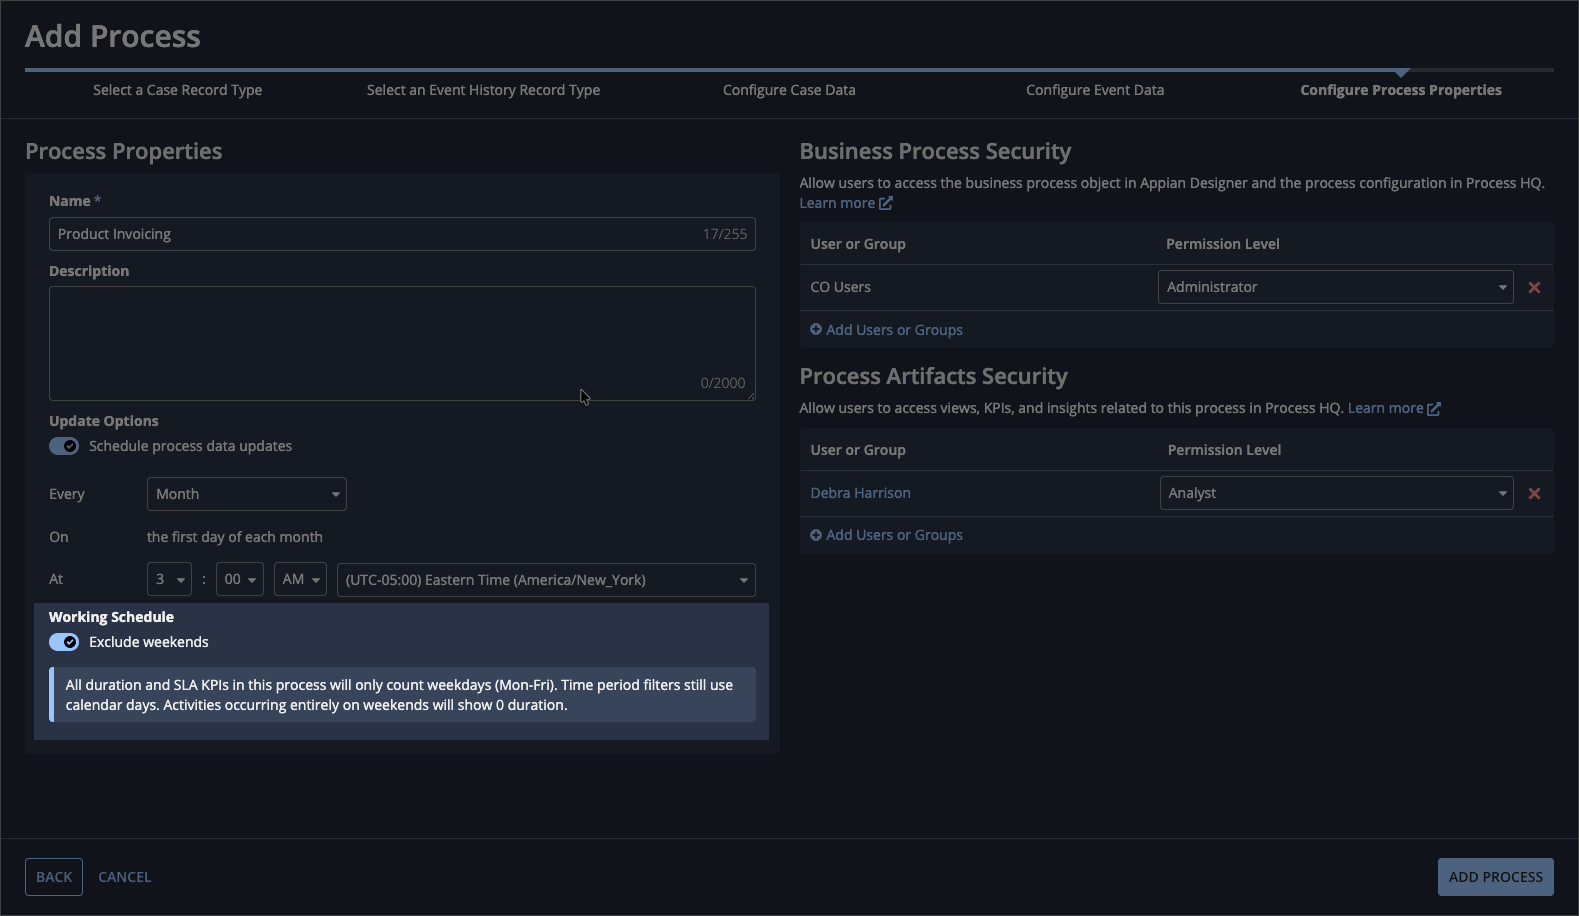The width and height of the screenshot is (1579, 916).
Task: Go to Configure Event Data step
Action: [x=1095, y=90]
